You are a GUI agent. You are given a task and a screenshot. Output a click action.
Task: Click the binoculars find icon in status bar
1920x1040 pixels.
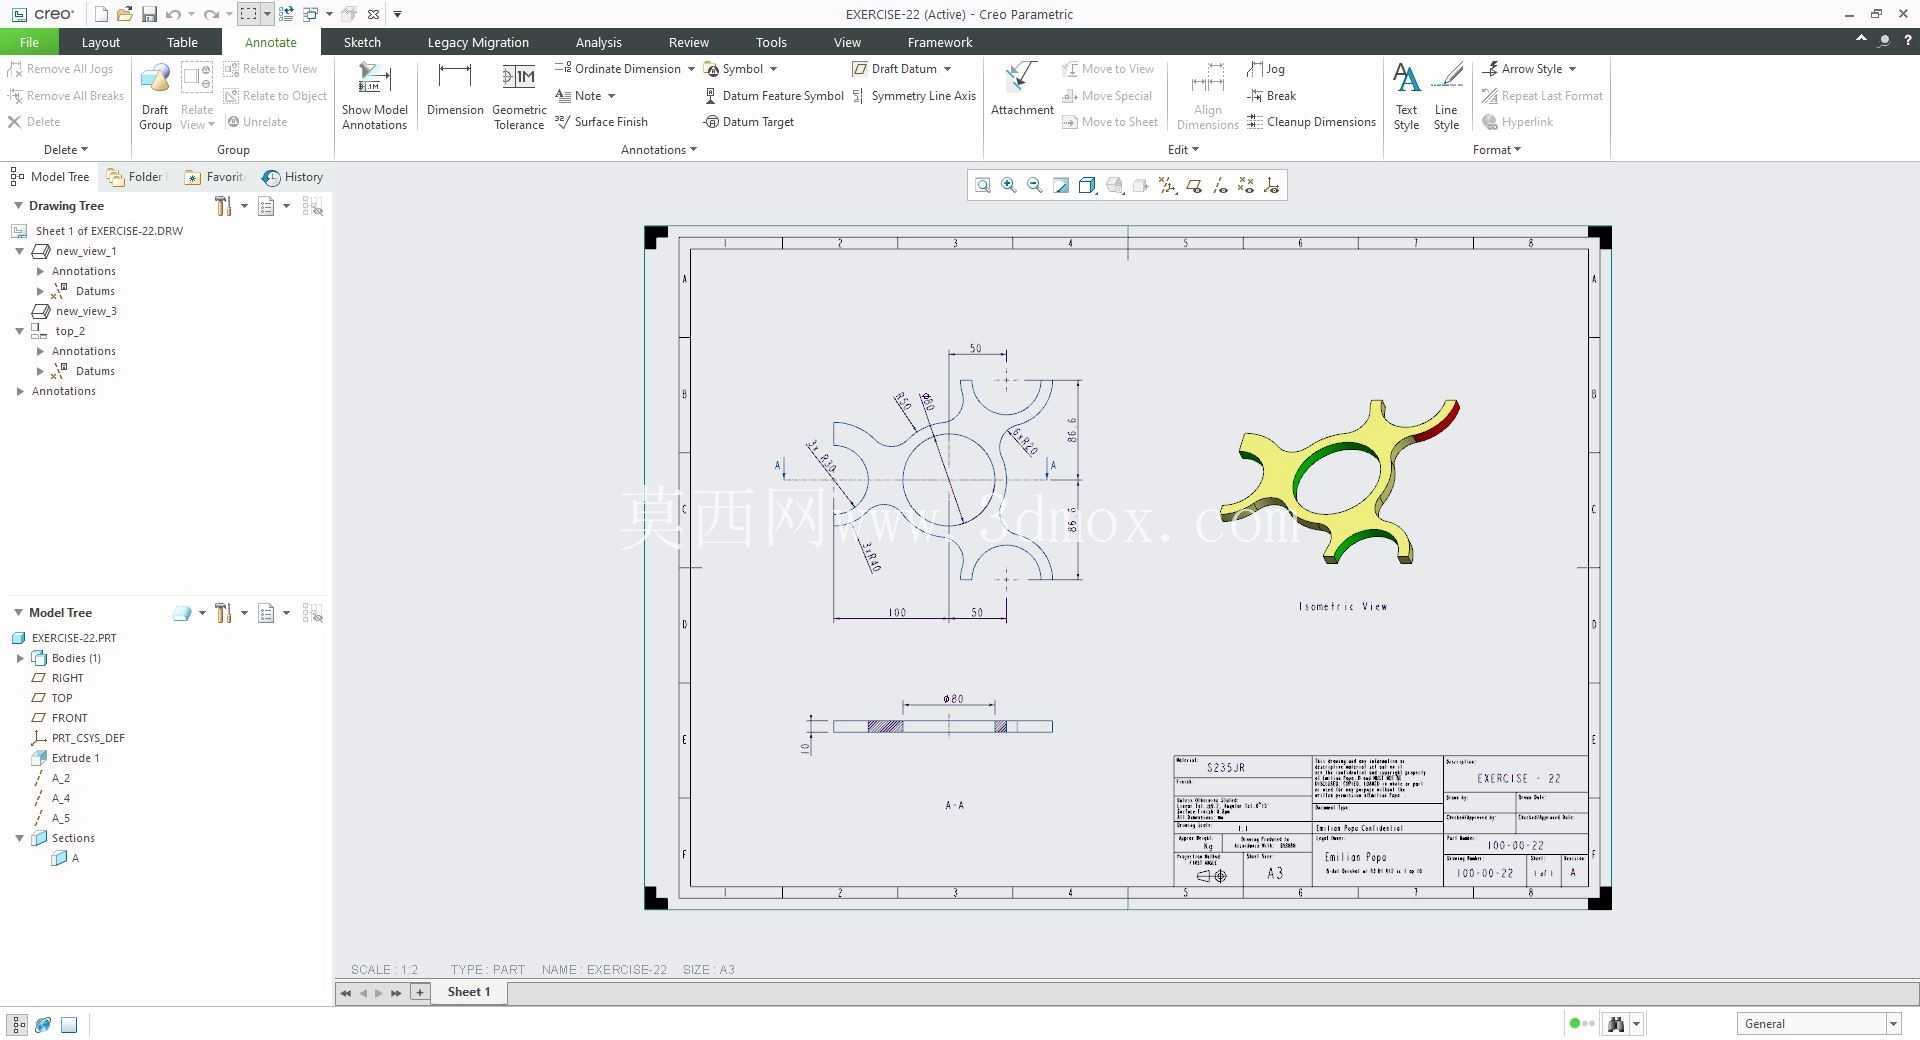1615,1024
